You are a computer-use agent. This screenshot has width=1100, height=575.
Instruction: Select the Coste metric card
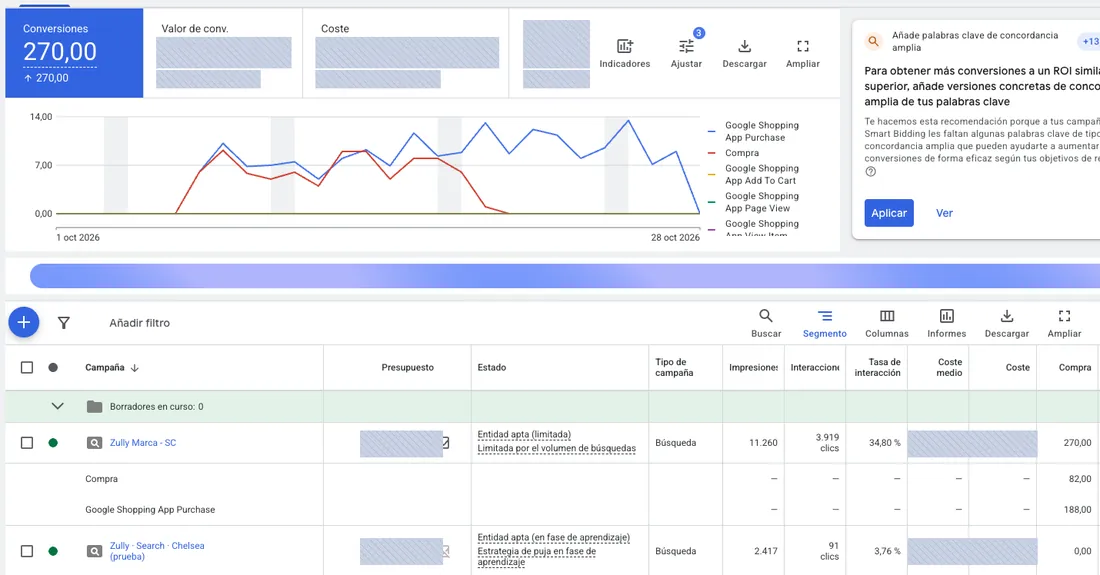tap(406, 53)
